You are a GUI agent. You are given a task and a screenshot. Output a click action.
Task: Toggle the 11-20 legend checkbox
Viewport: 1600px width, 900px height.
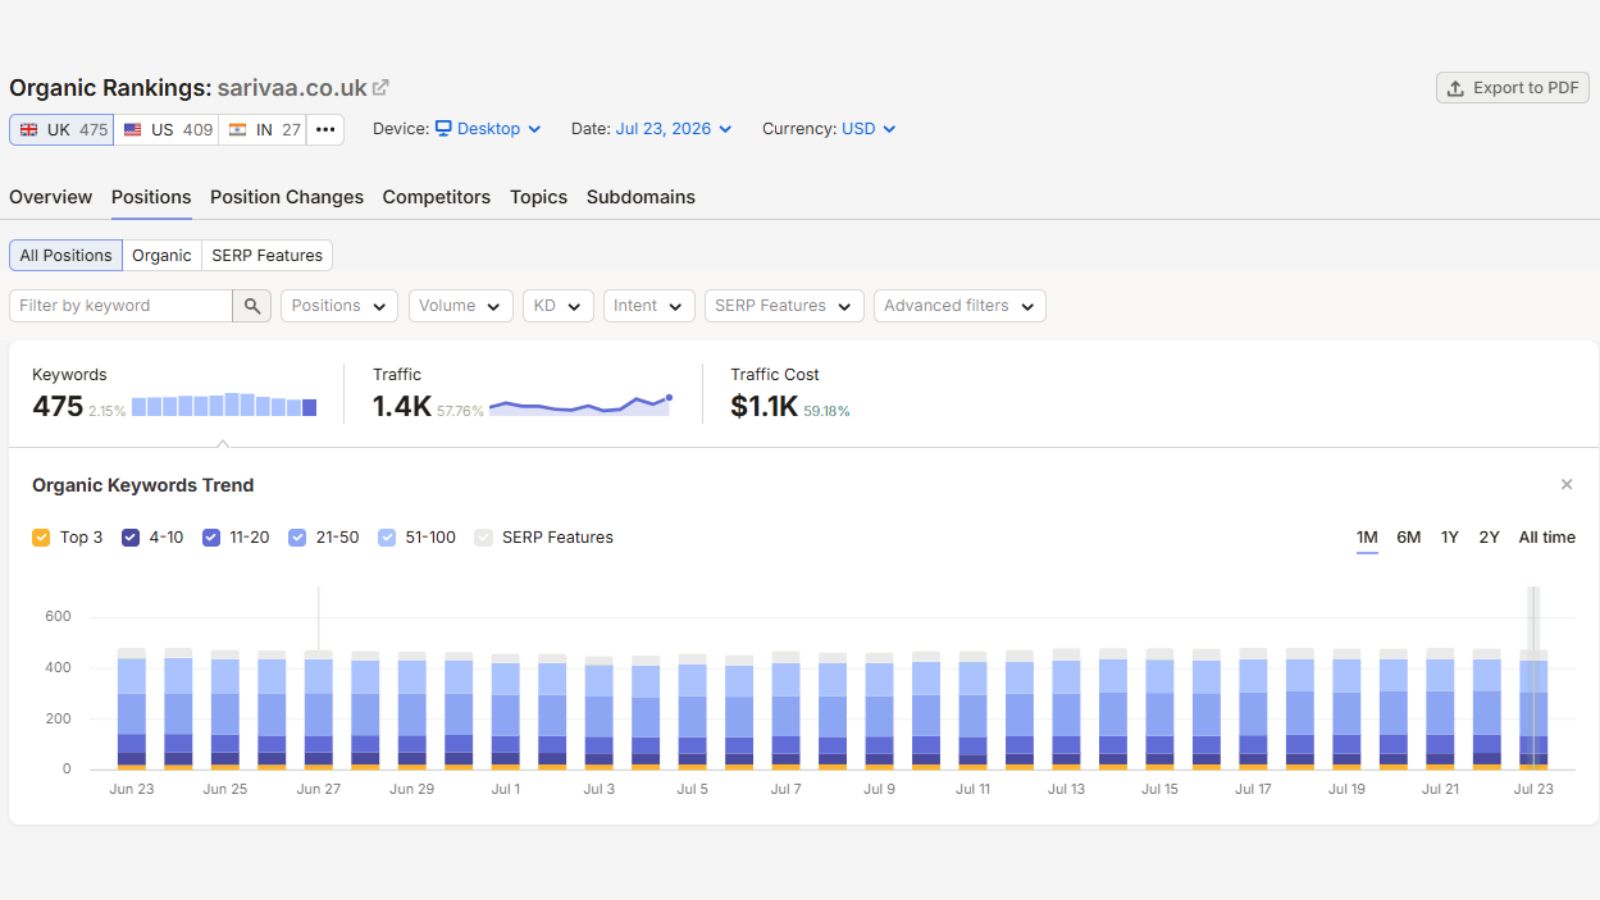pos(211,538)
